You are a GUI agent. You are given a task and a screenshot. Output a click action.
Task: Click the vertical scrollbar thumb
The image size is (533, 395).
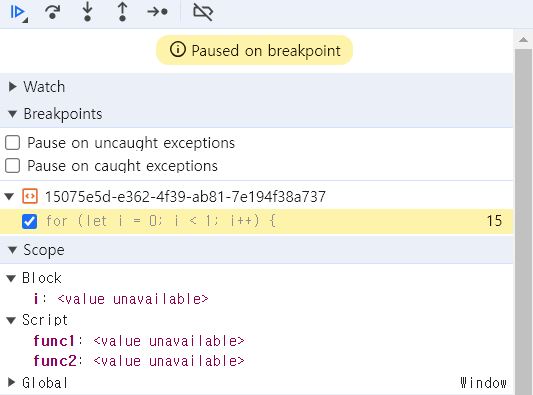point(523,221)
